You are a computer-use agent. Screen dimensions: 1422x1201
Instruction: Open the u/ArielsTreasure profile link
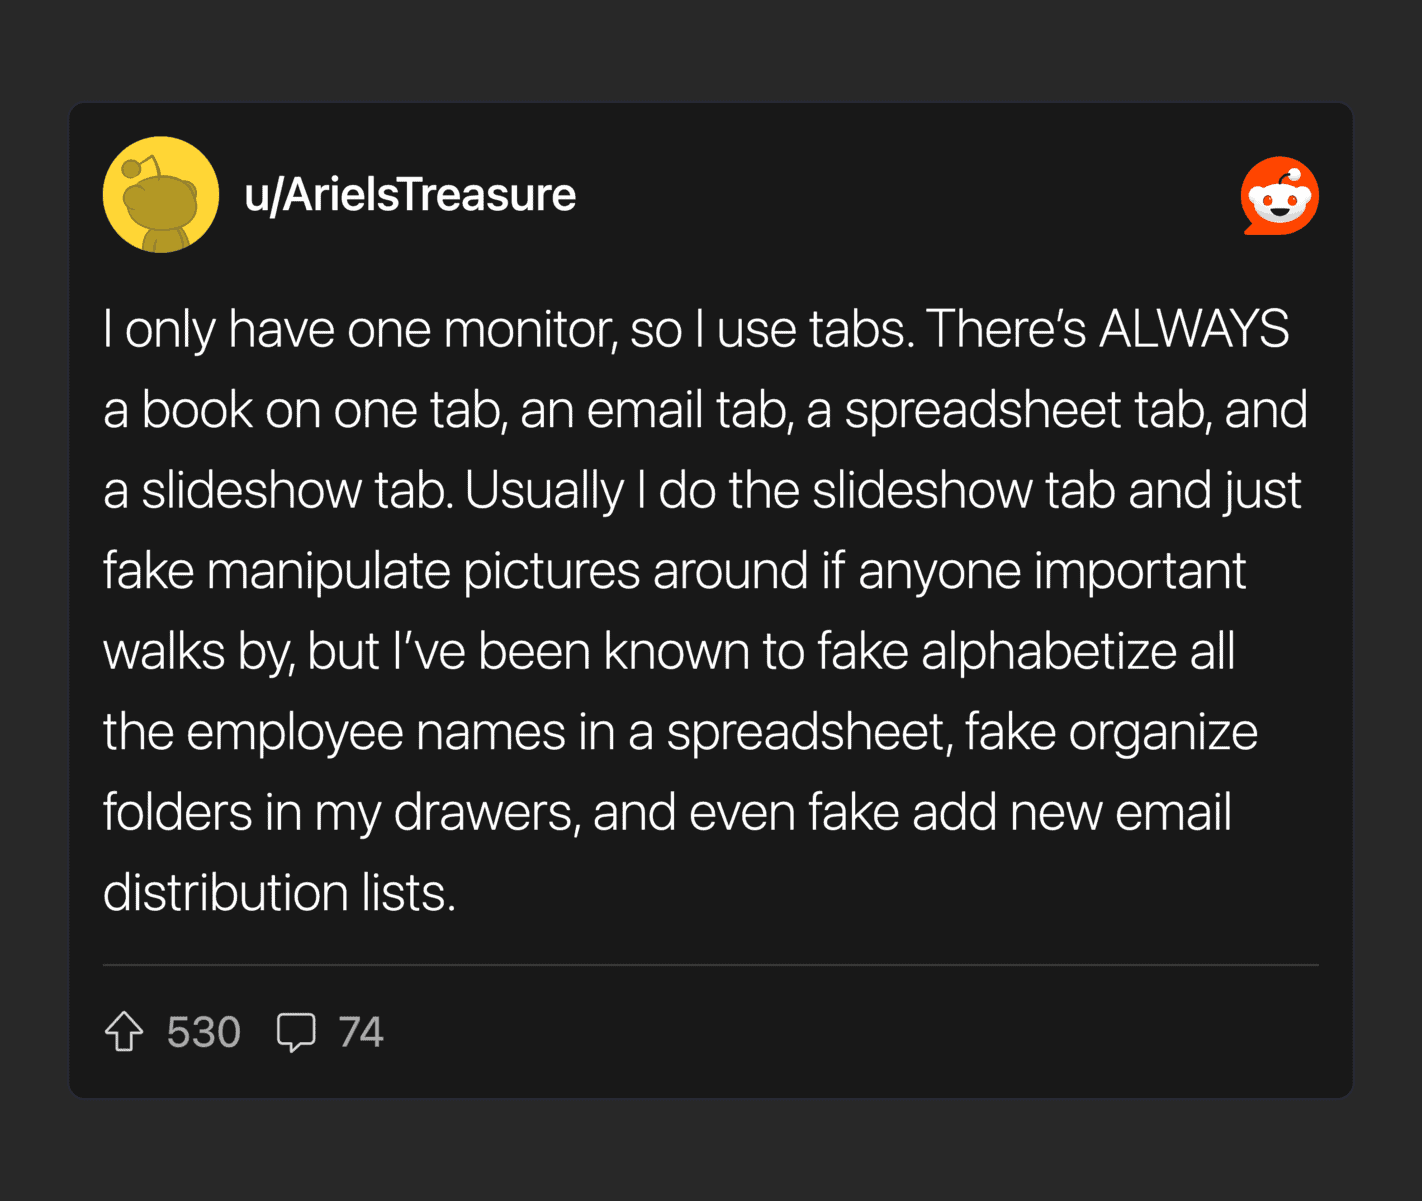point(410,195)
